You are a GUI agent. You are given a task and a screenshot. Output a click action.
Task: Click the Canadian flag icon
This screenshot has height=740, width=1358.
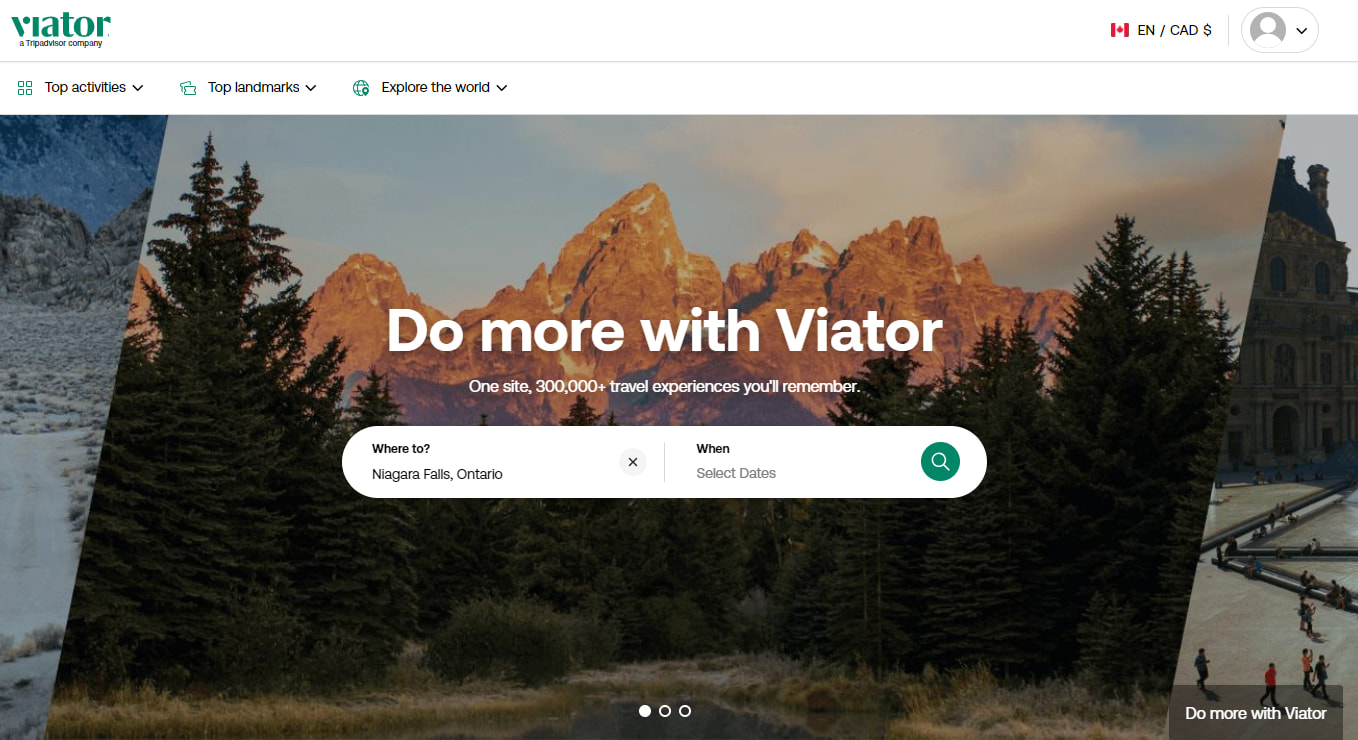coord(1119,30)
